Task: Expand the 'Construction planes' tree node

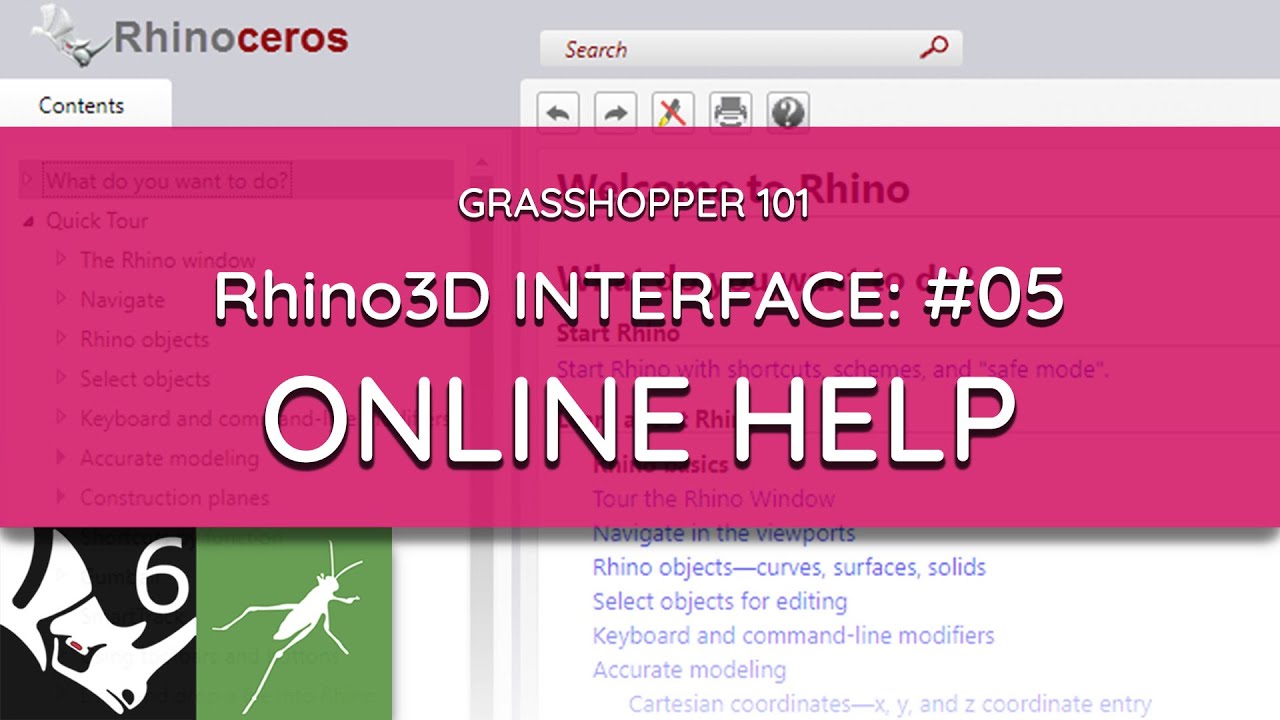Action: pyautogui.click(x=62, y=497)
